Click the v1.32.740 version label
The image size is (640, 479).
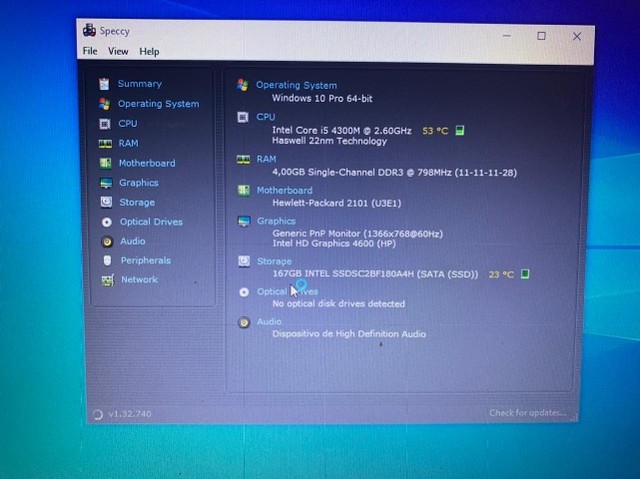129,414
